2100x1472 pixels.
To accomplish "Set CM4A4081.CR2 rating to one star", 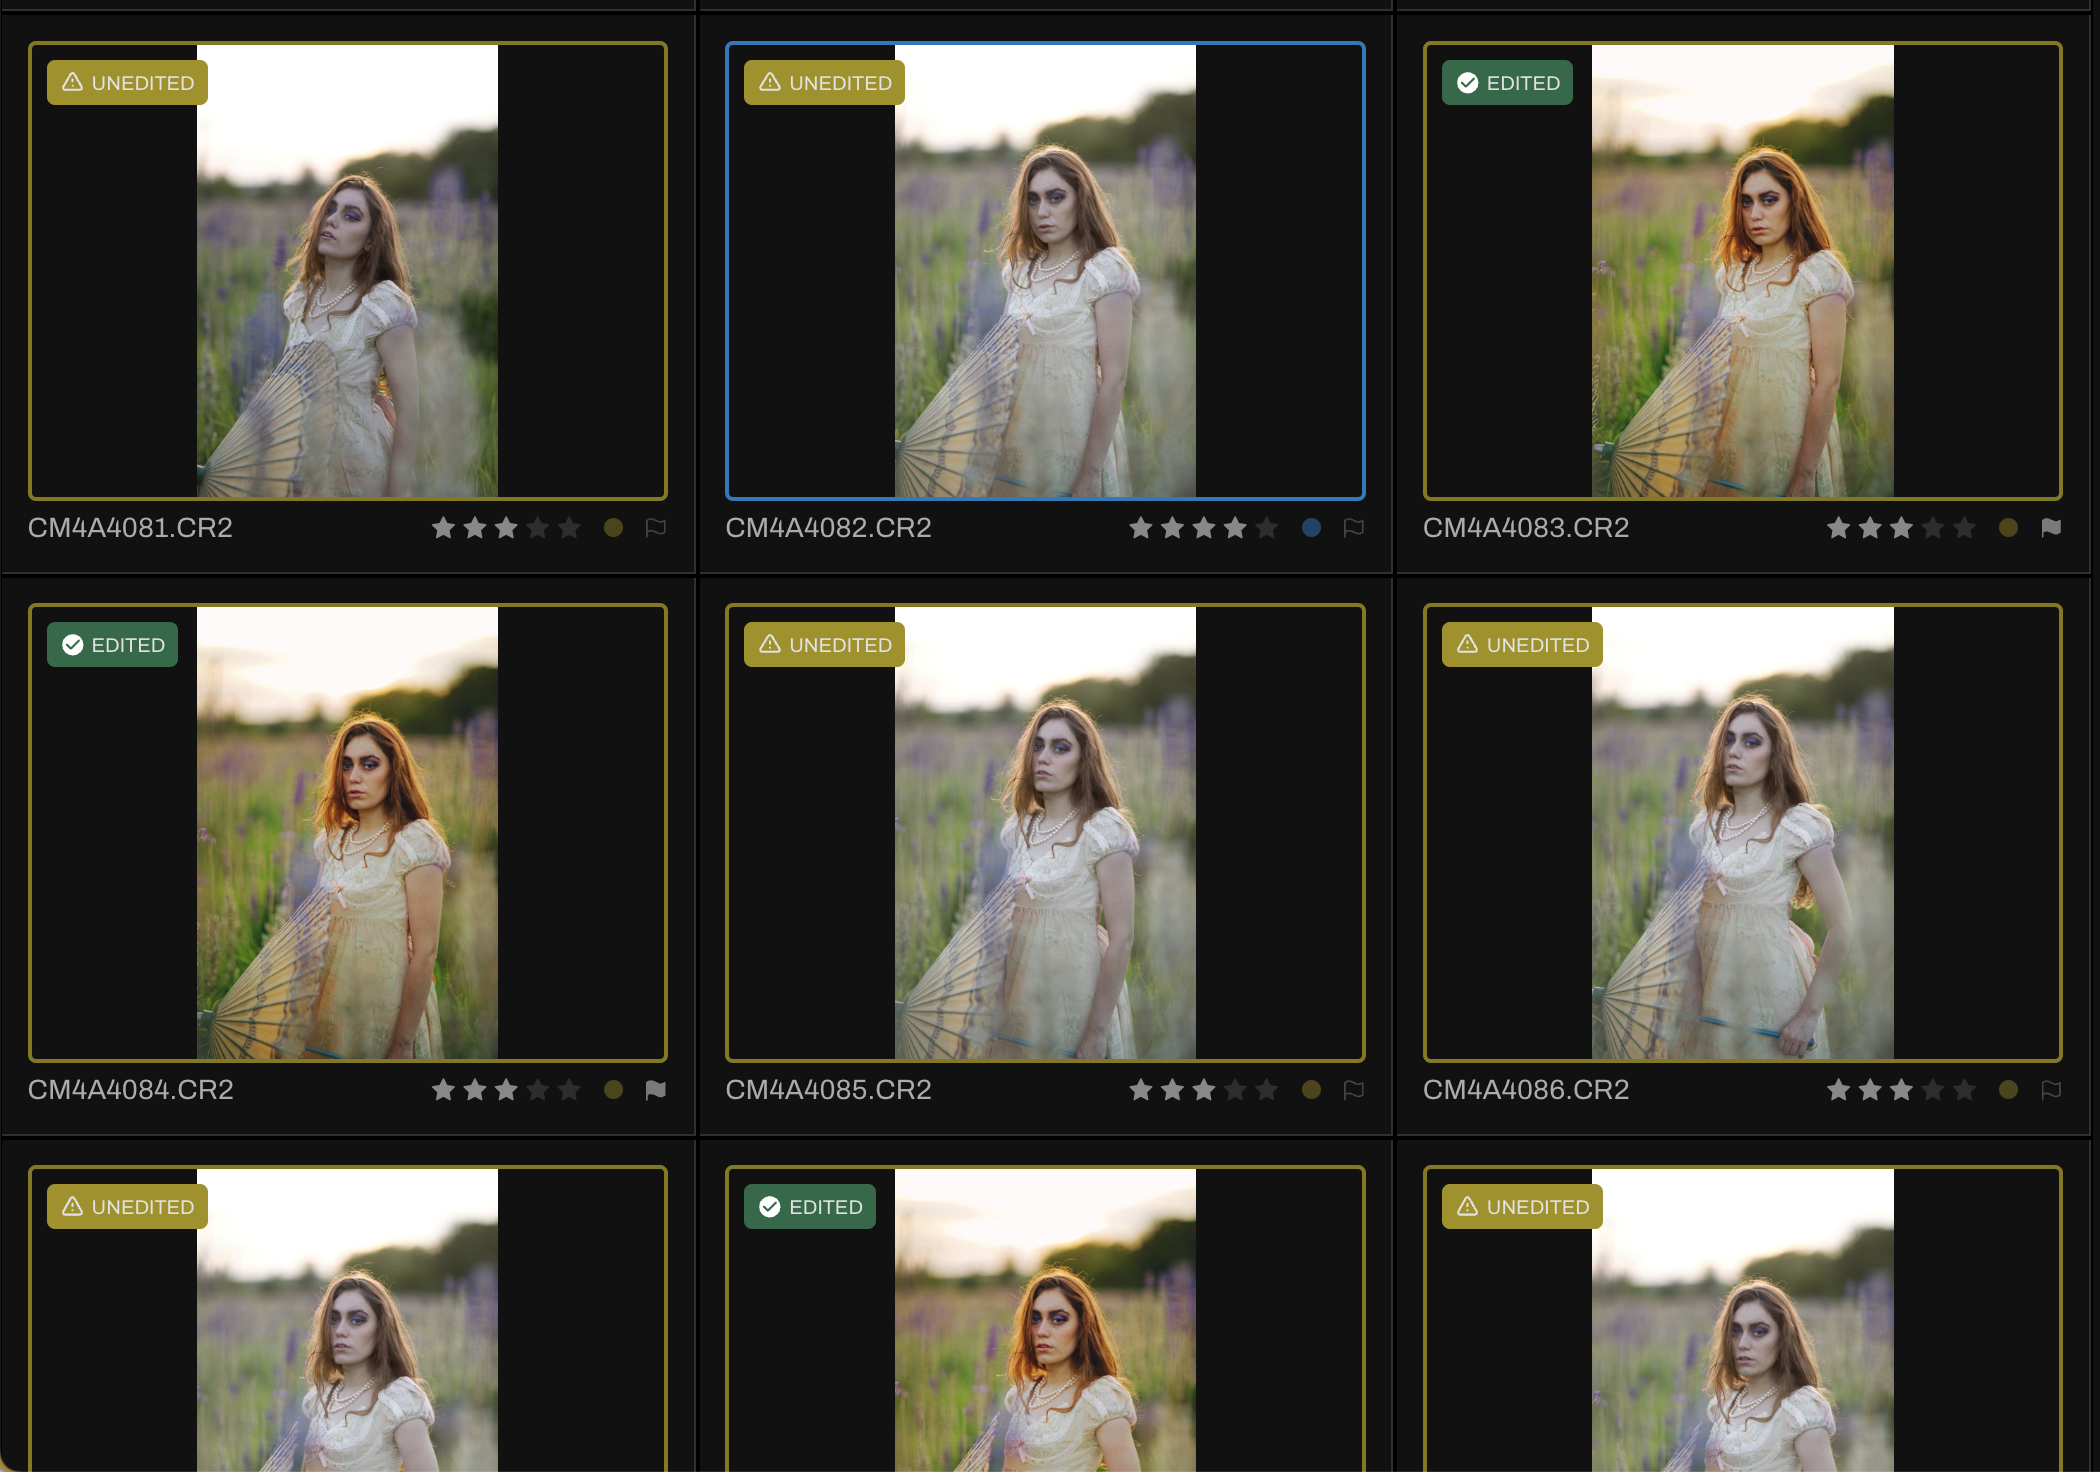I will [443, 528].
